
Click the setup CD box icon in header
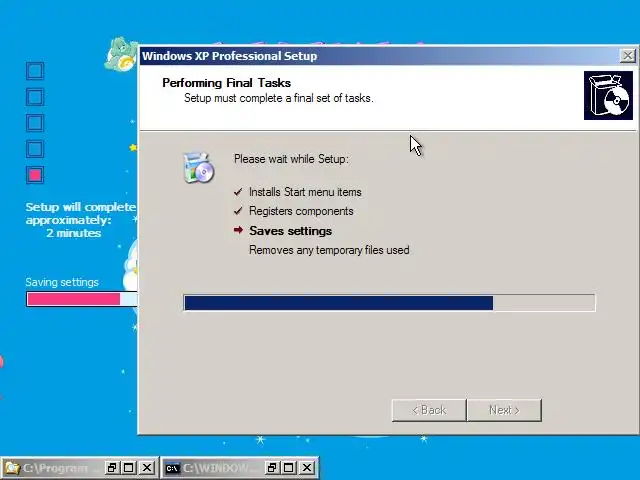pyautogui.click(x=608, y=96)
